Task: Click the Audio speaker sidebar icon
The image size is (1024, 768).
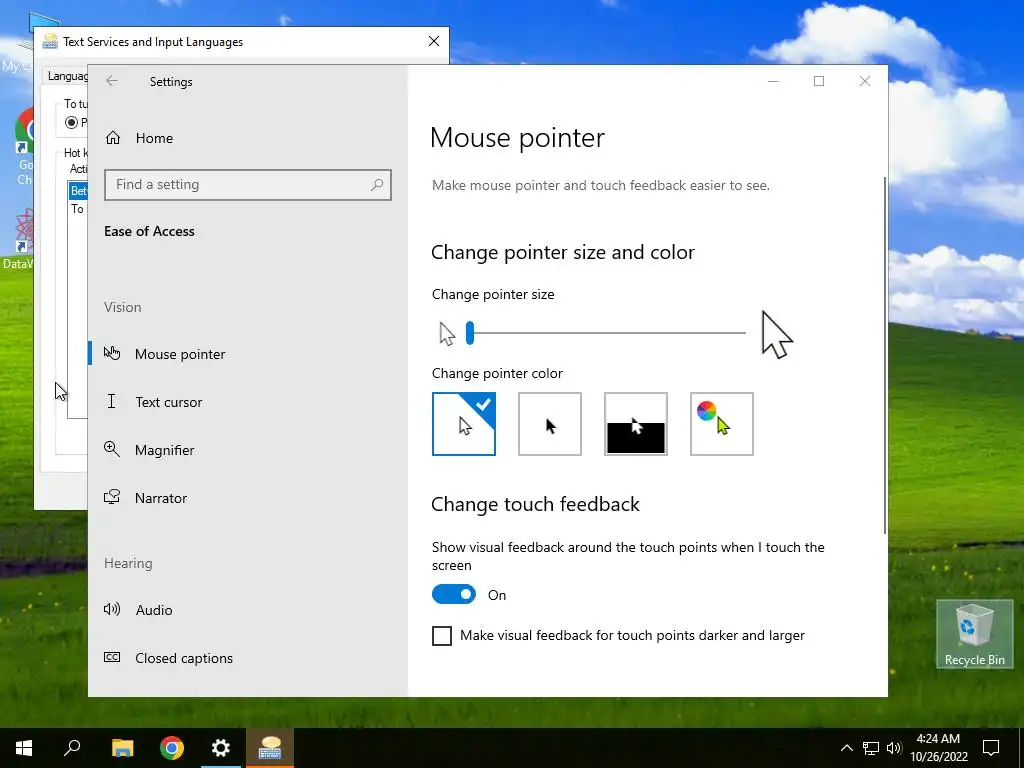Action: (112, 609)
